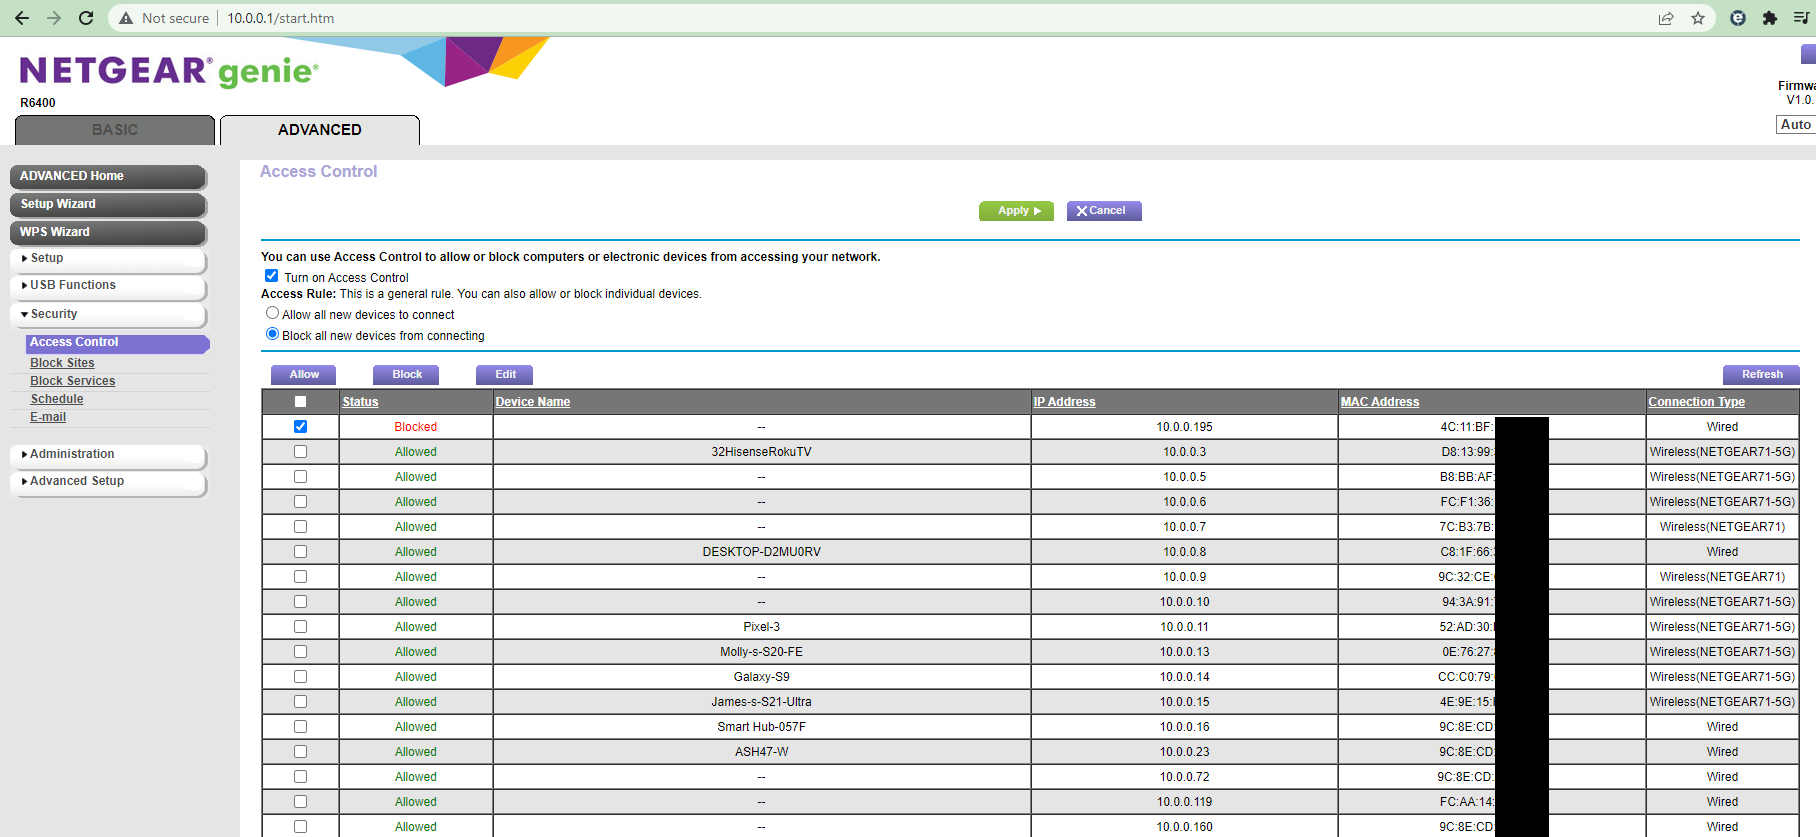Click IP address 10.0.0.11 cell
Screen dimensions: 1816x837
[1184, 627]
